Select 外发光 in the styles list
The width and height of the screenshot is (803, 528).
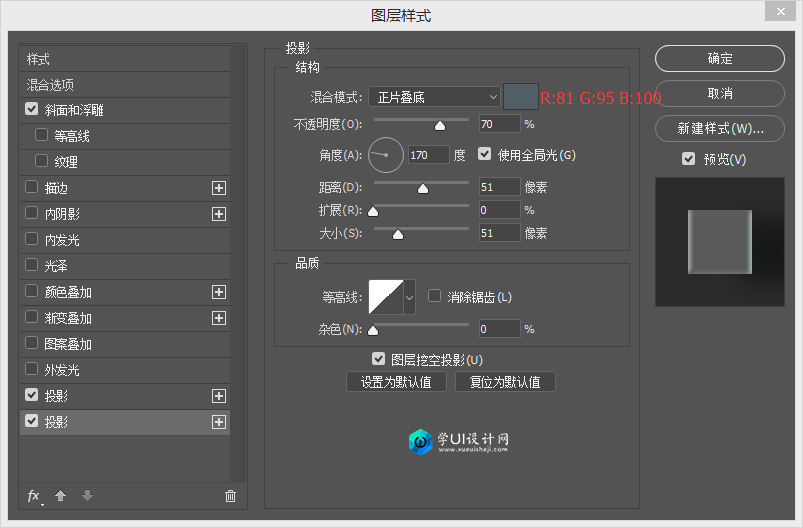62,370
